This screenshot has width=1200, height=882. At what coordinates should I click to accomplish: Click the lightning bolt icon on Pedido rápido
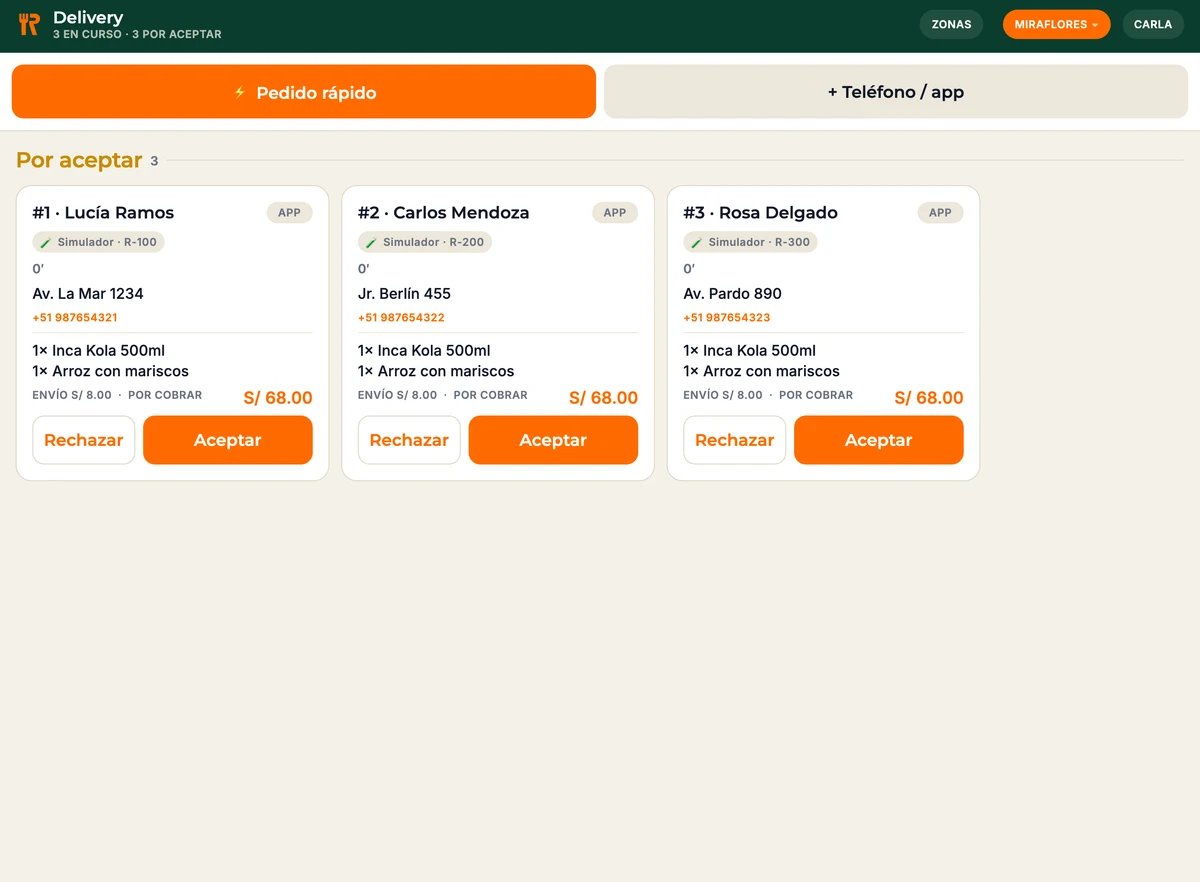coord(239,92)
